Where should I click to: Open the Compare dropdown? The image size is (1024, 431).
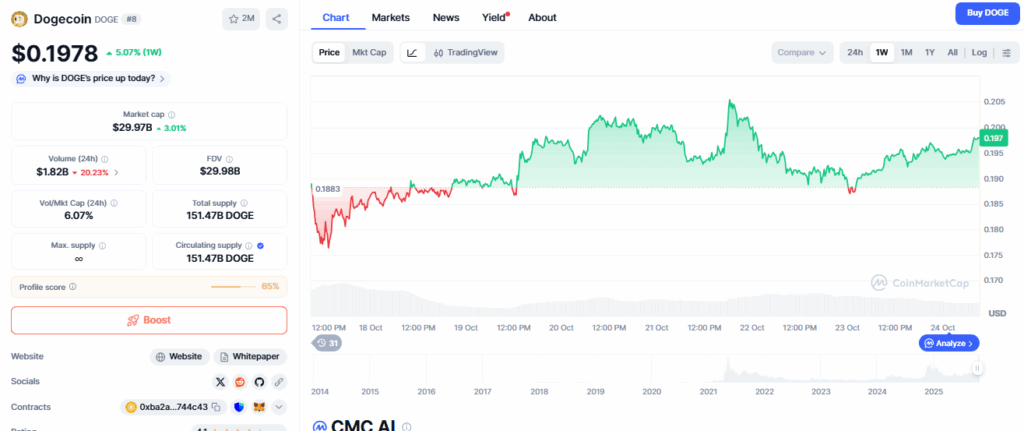click(x=802, y=52)
